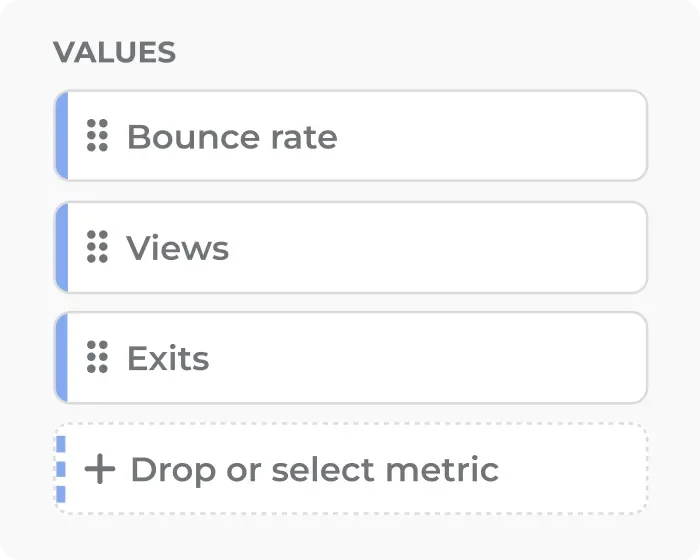Screen dimensions: 700x560
Task: Select the Bounce rate metric label
Action: (232, 136)
